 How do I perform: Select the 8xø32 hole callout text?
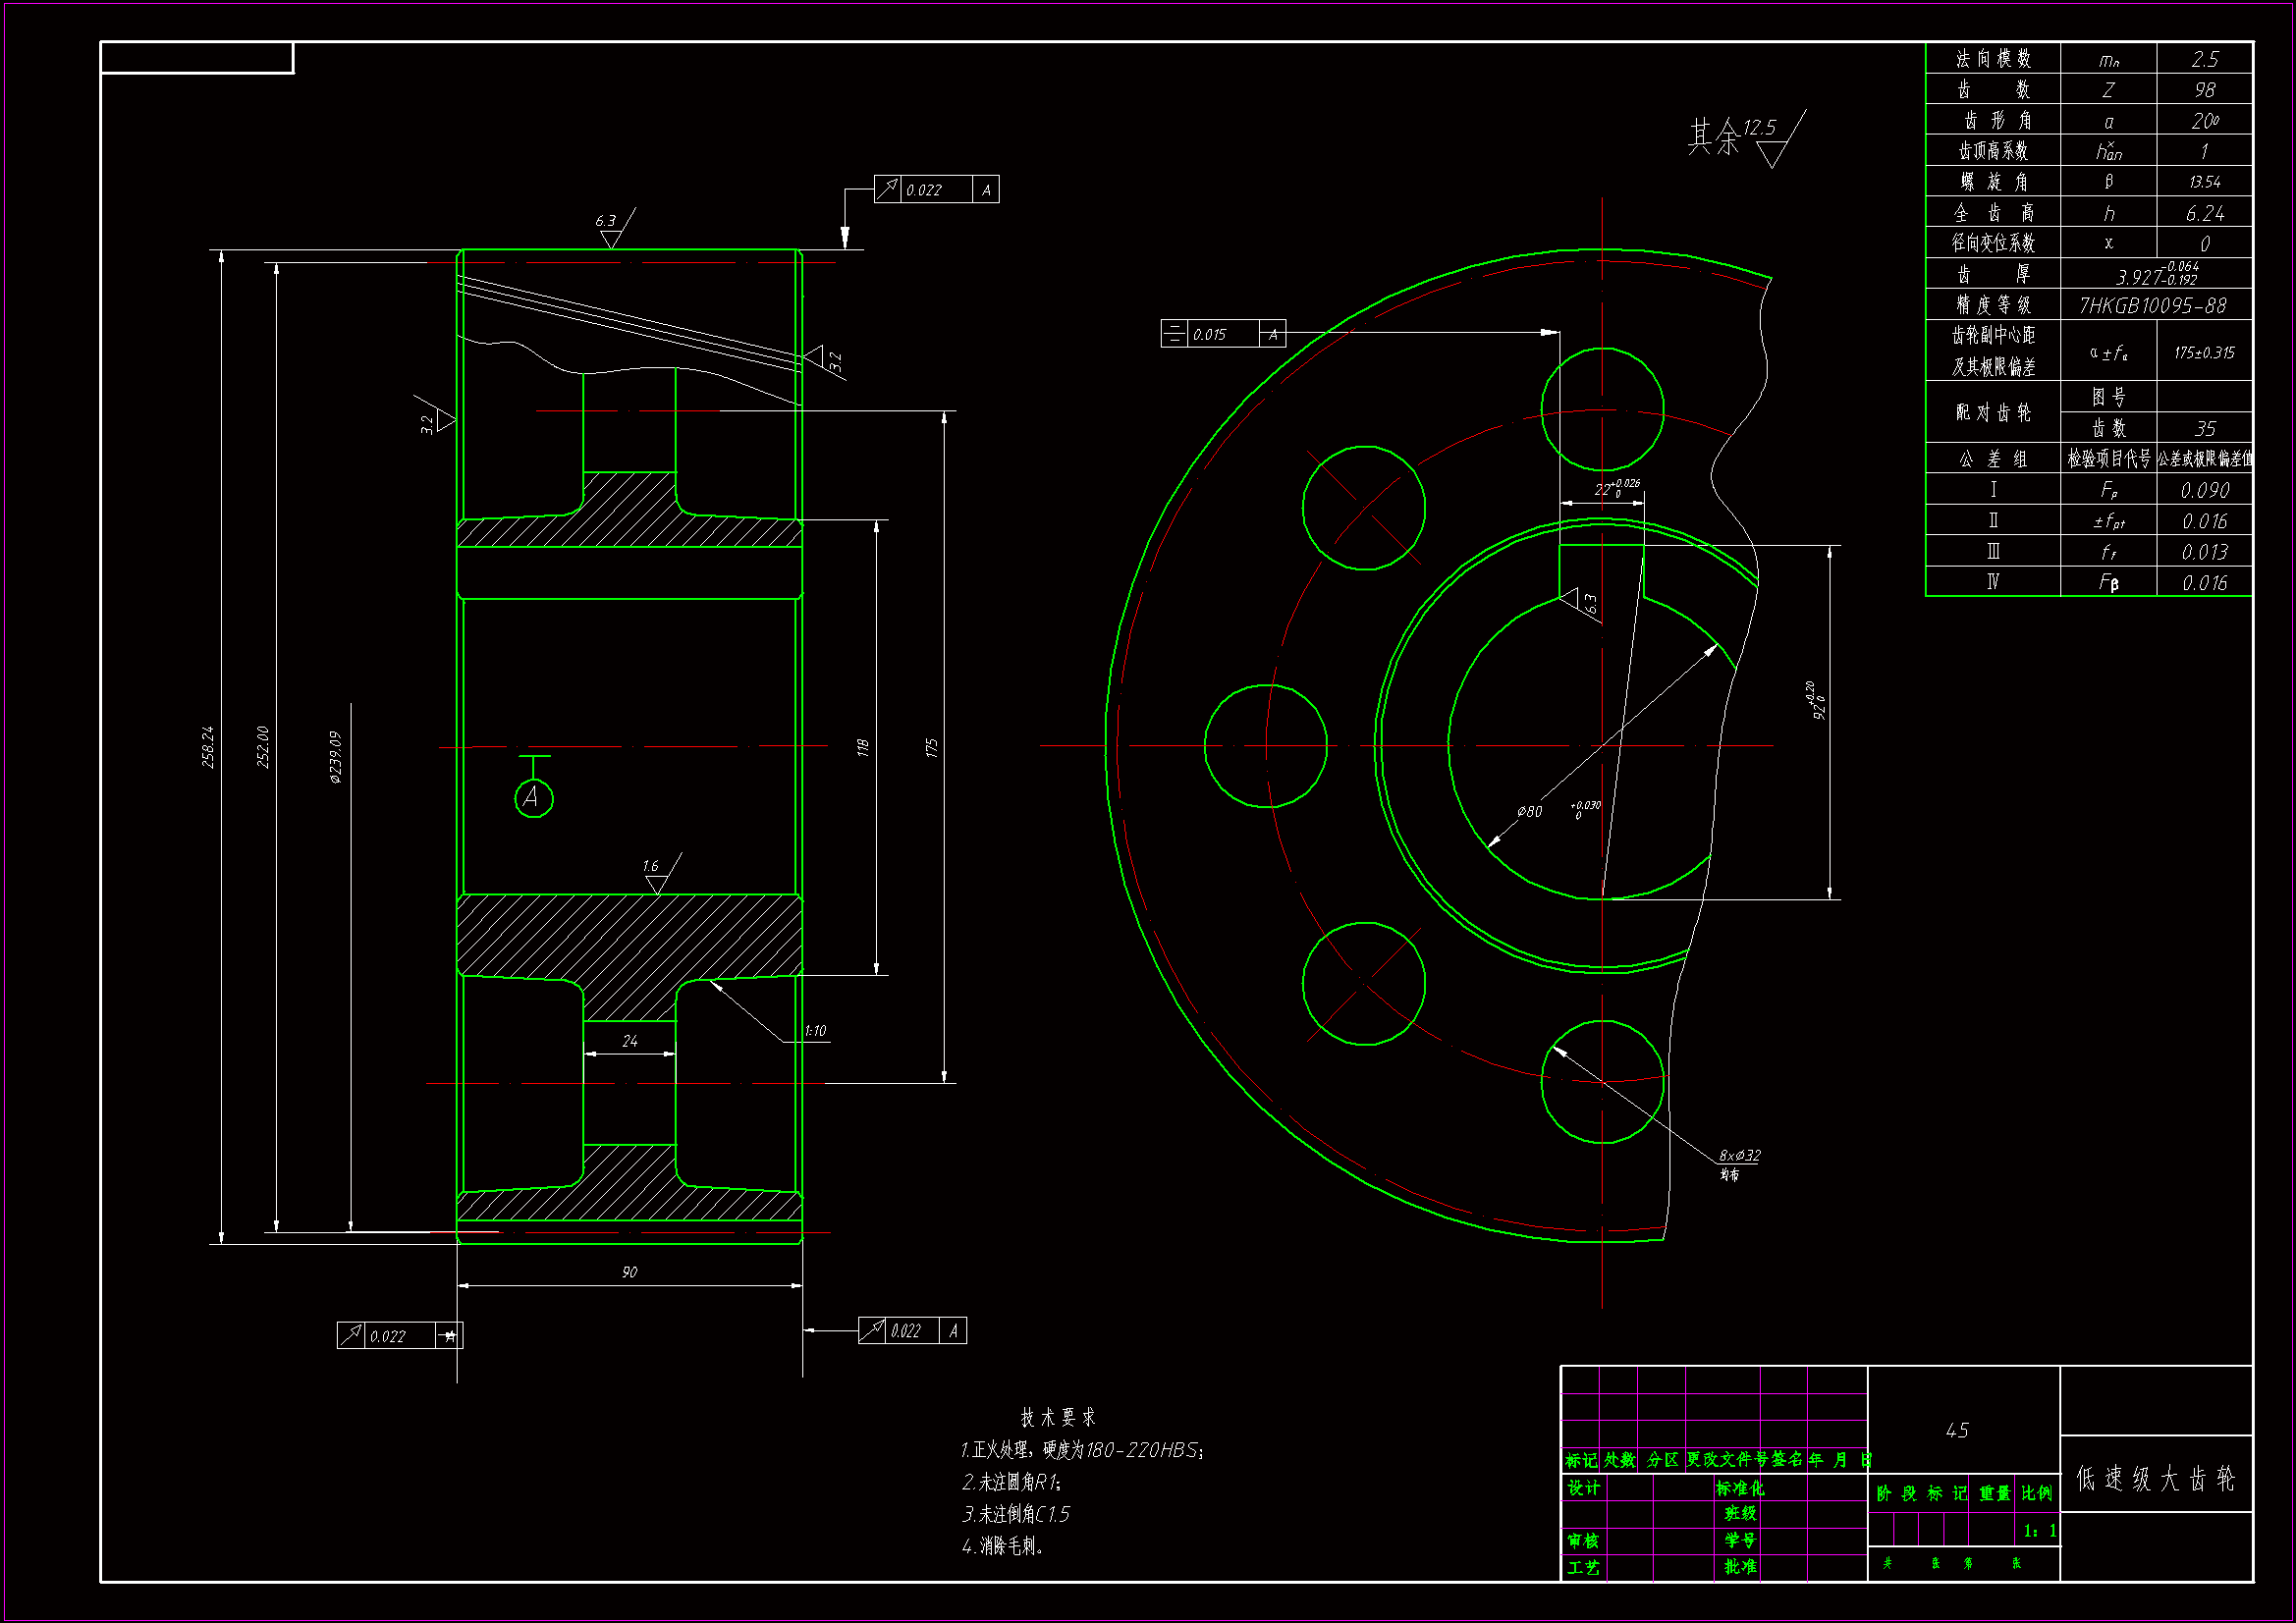[x=1739, y=1155]
